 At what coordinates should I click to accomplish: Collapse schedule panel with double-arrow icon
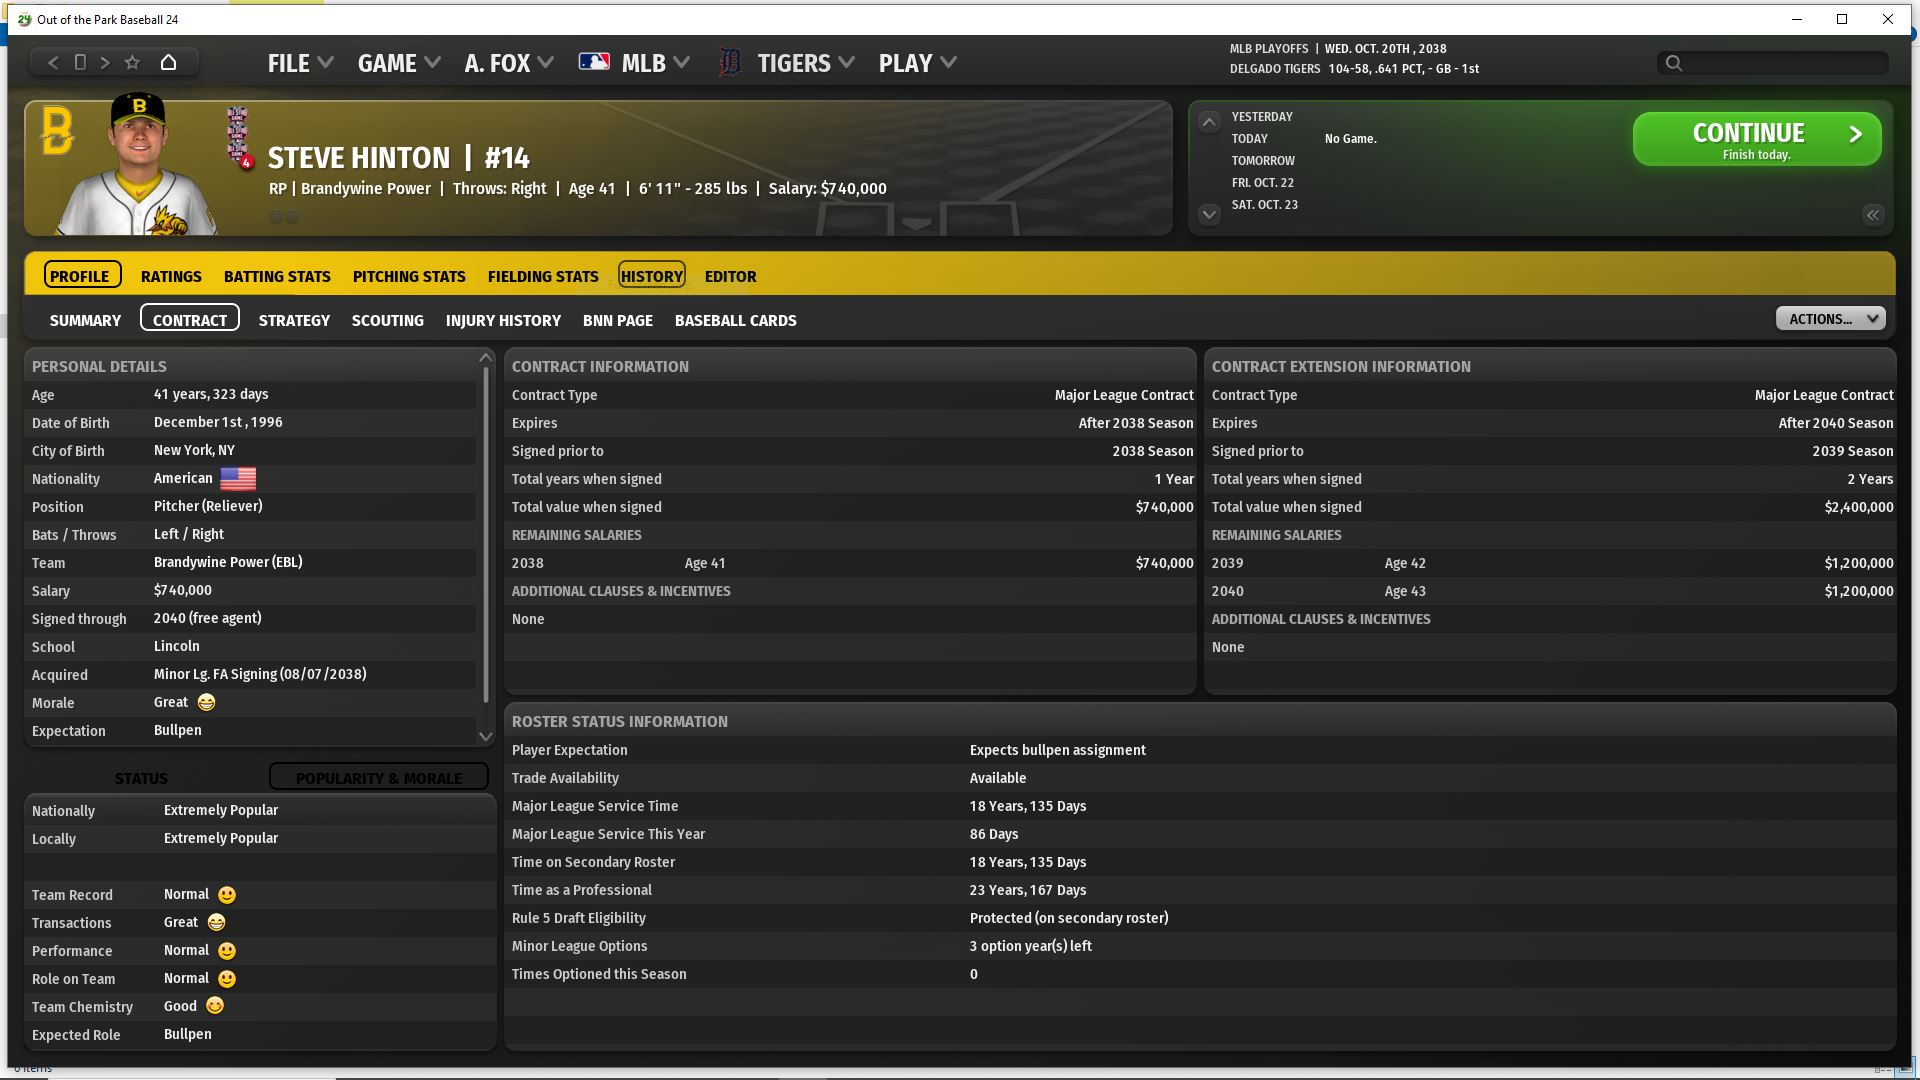pos(1872,215)
